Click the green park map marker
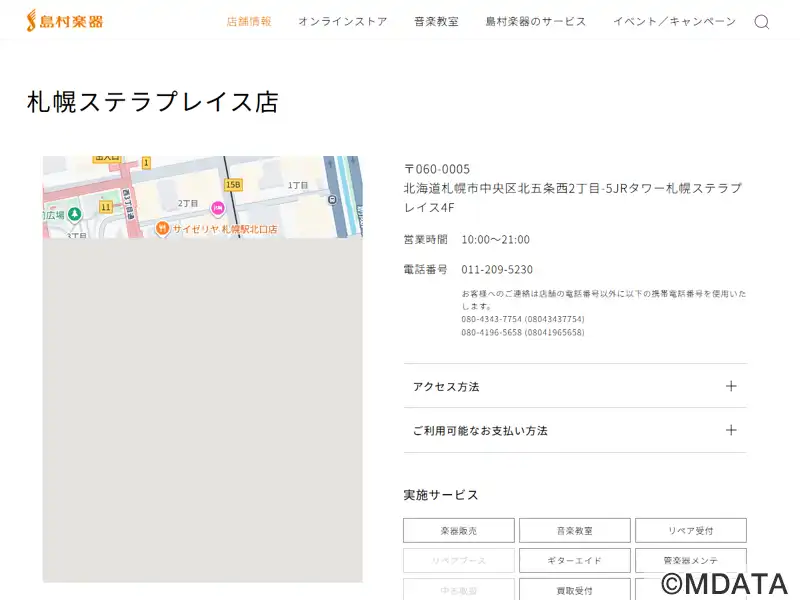The image size is (800, 600). click(x=74, y=214)
